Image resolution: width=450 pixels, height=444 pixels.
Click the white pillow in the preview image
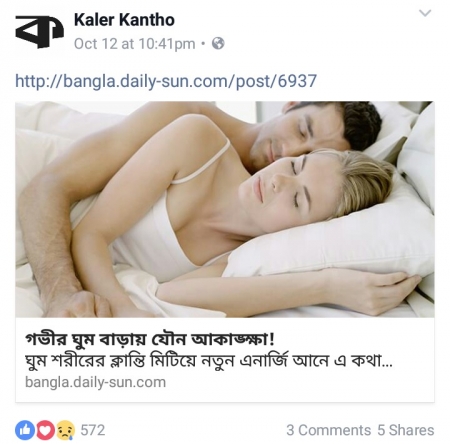pos(333,240)
